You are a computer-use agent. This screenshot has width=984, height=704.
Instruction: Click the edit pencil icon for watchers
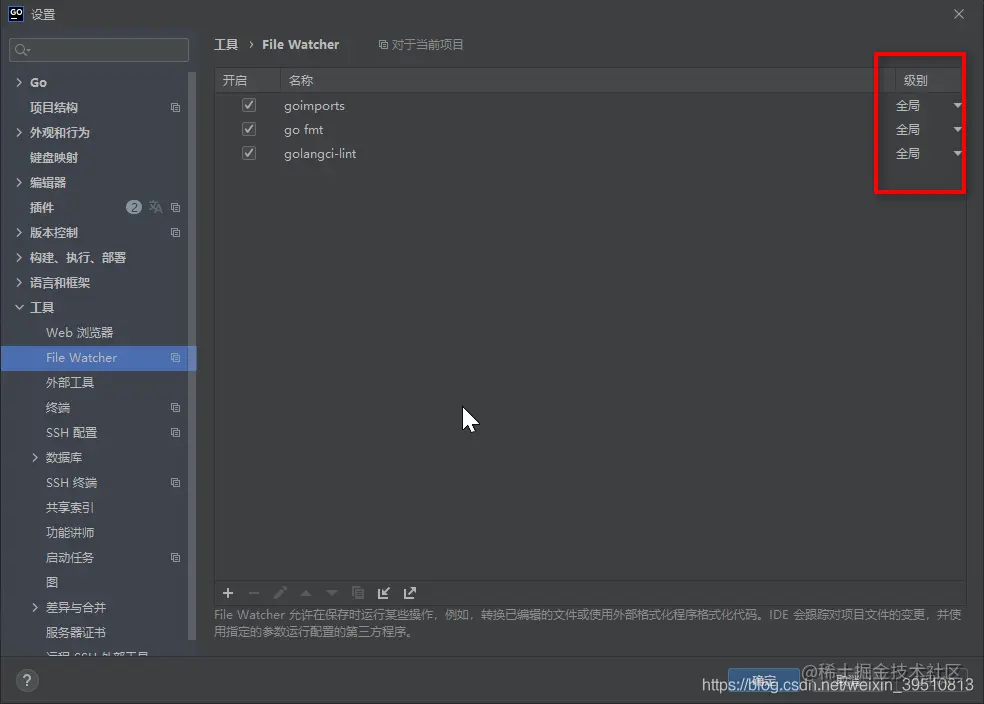pyautogui.click(x=278, y=593)
